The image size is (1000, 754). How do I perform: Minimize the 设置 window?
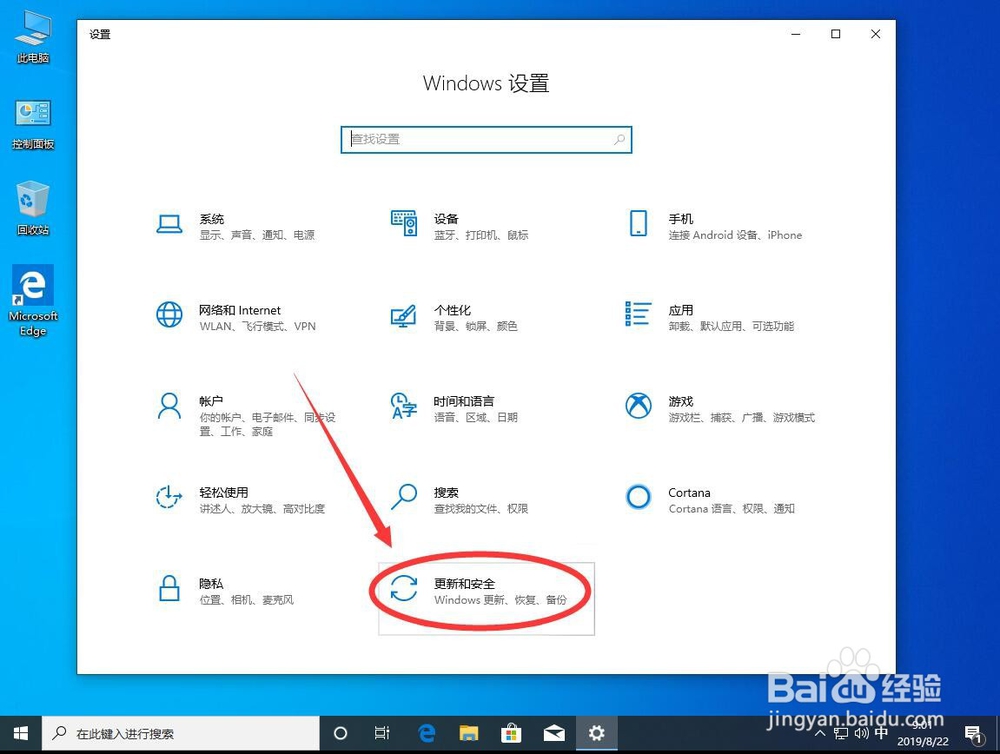[796, 34]
